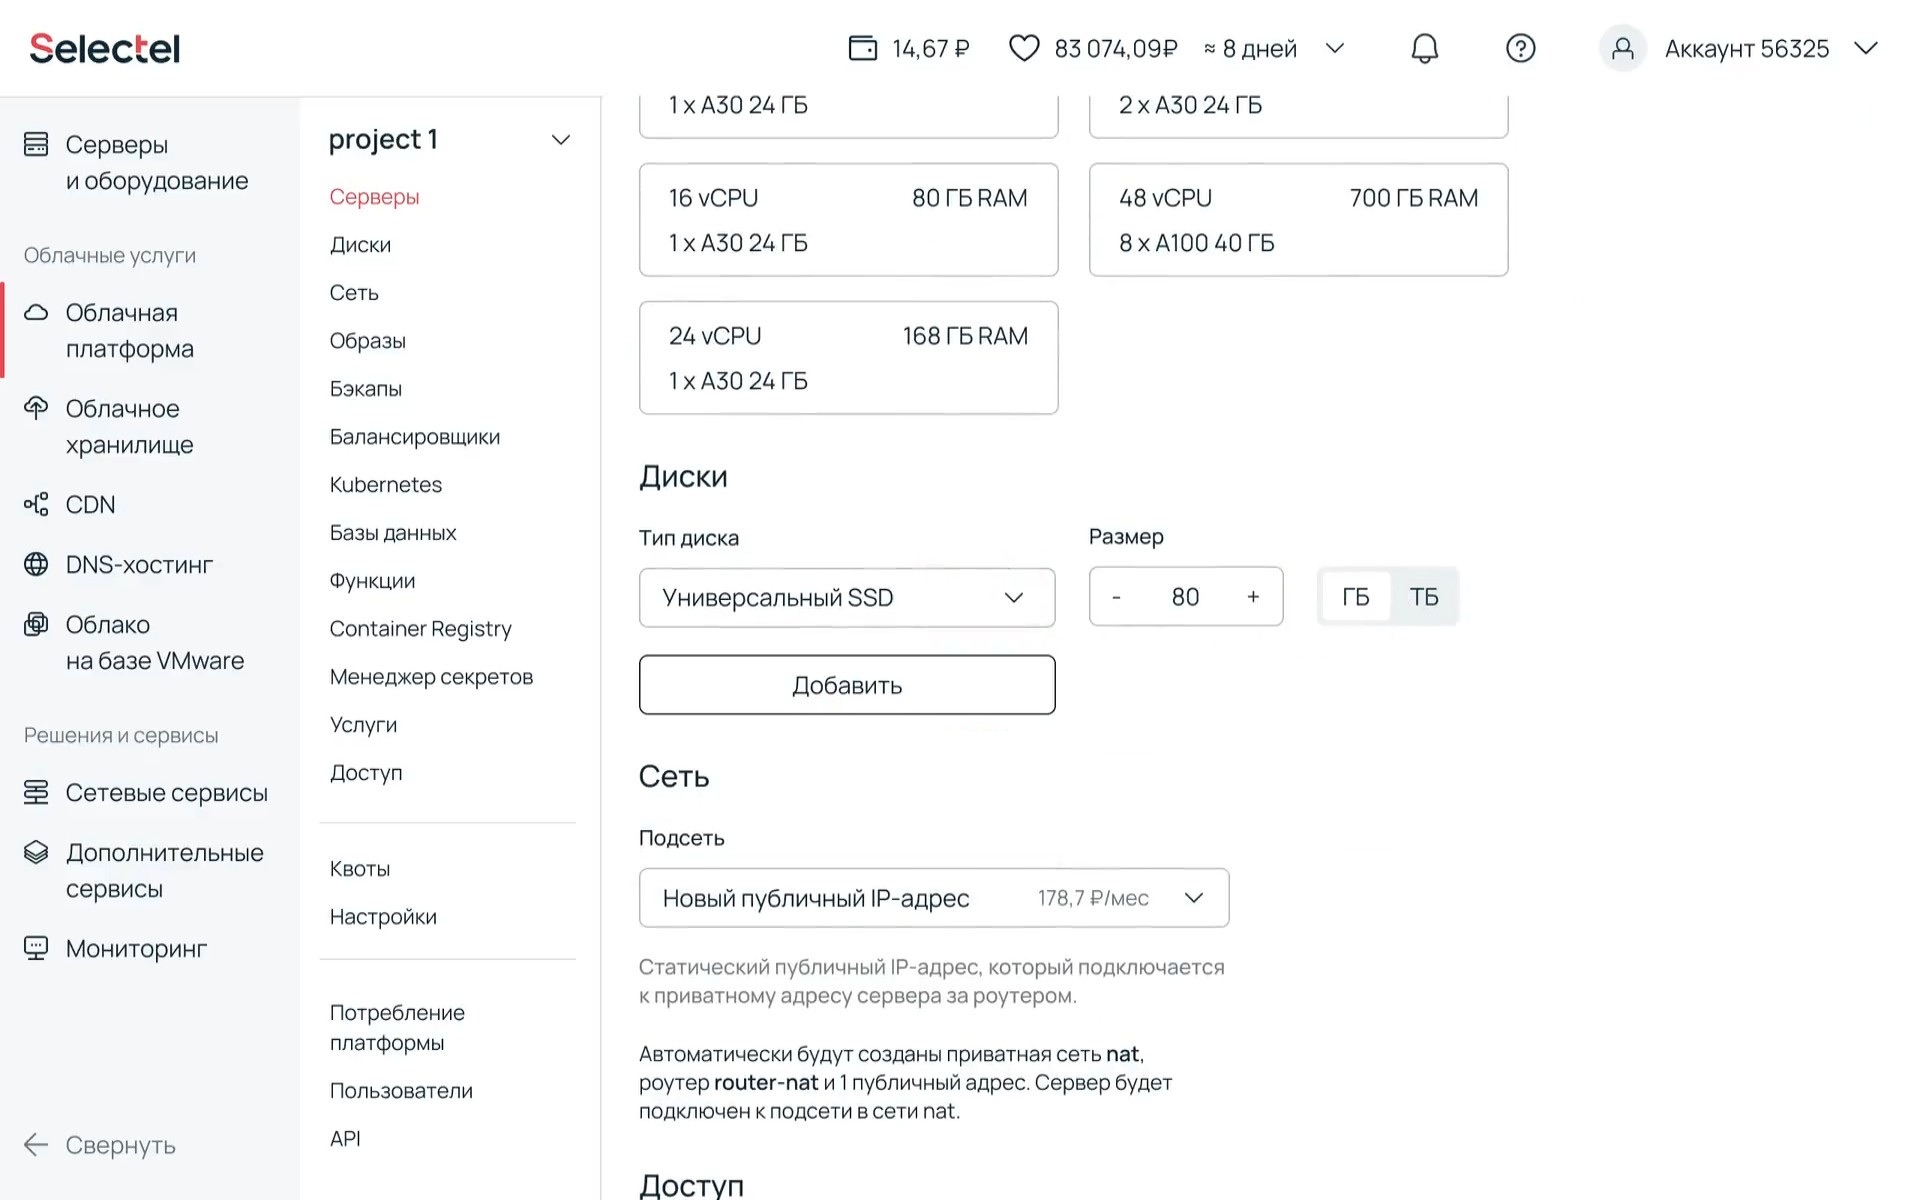Click the help question mark icon
The width and height of the screenshot is (1920, 1200).
tap(1520, 48)
